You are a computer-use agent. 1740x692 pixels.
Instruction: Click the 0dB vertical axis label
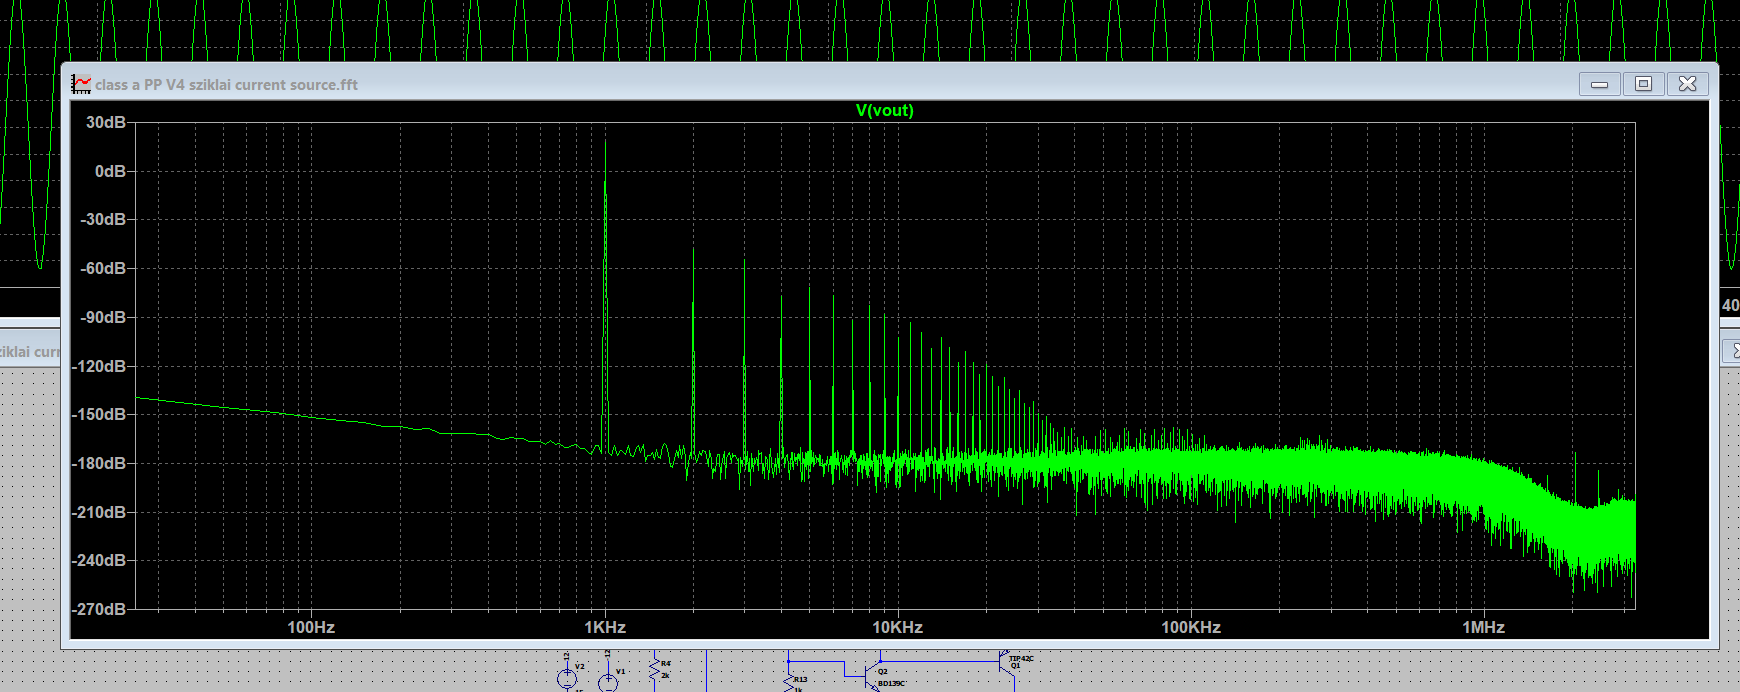coord(110,171)
